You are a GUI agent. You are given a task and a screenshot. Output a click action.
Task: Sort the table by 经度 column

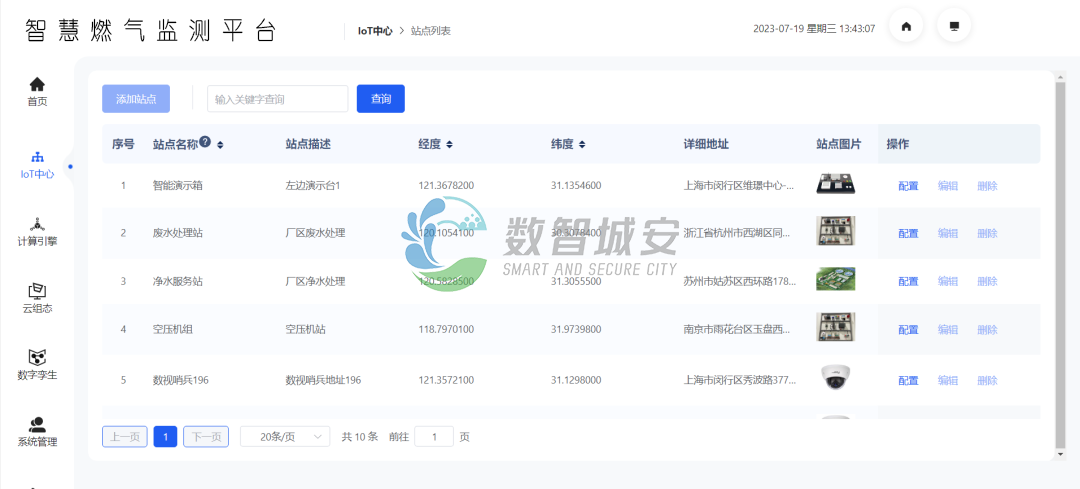pos(449,145)
